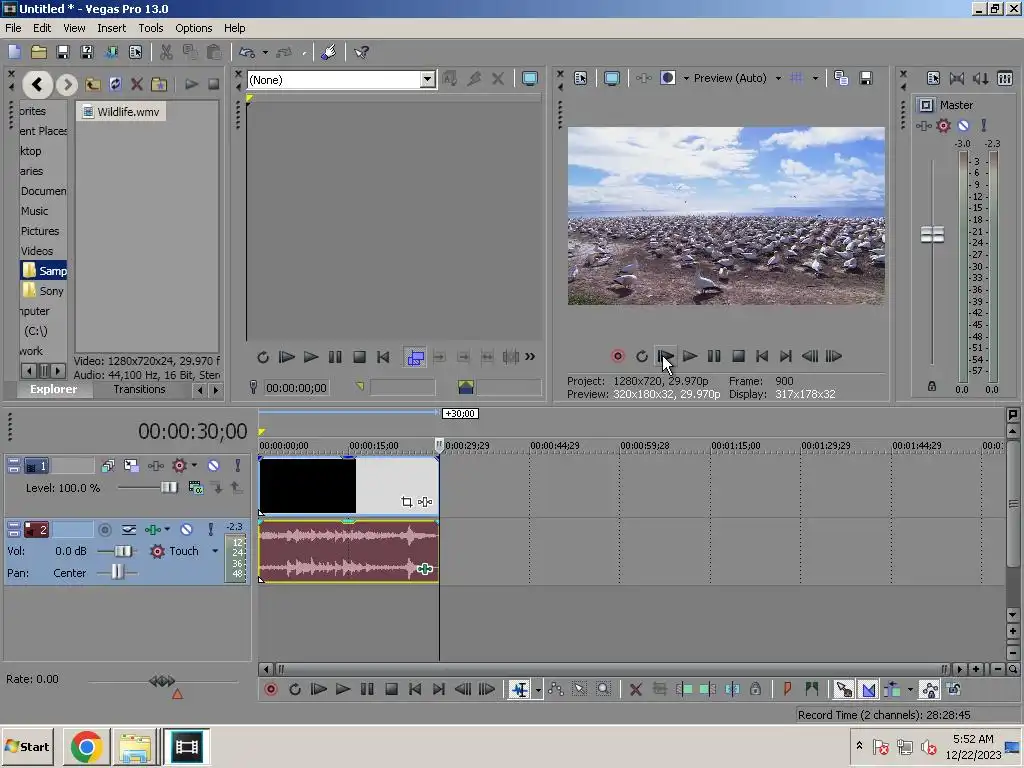
Task: Click Dim Output speaker icon in mixer
Action: (981, 78)
